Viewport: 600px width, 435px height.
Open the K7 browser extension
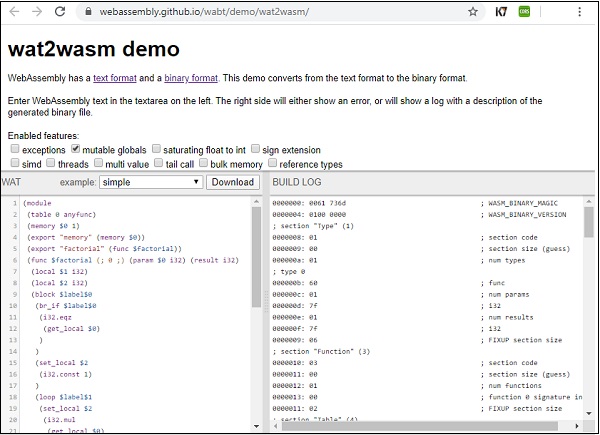click(501, 12)
